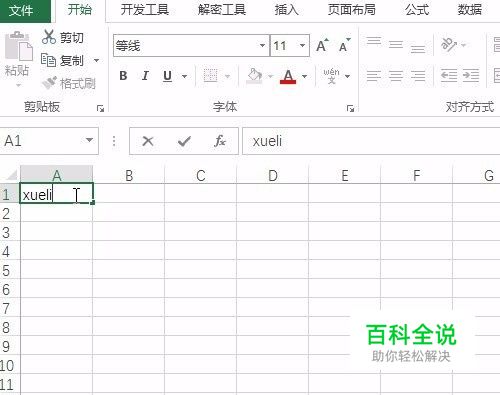Toggle underline formatting

(x=167, y=76)
